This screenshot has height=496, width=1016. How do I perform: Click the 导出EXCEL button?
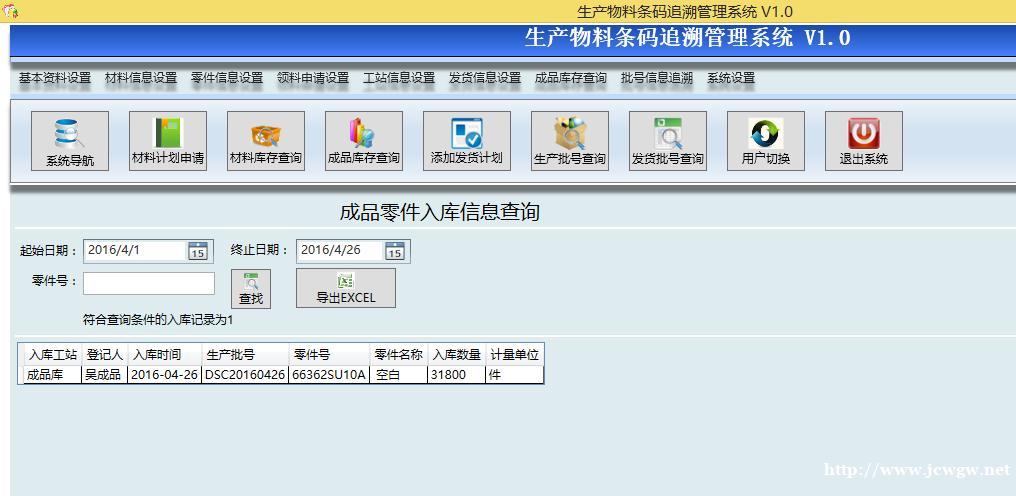tap(346, 288)
